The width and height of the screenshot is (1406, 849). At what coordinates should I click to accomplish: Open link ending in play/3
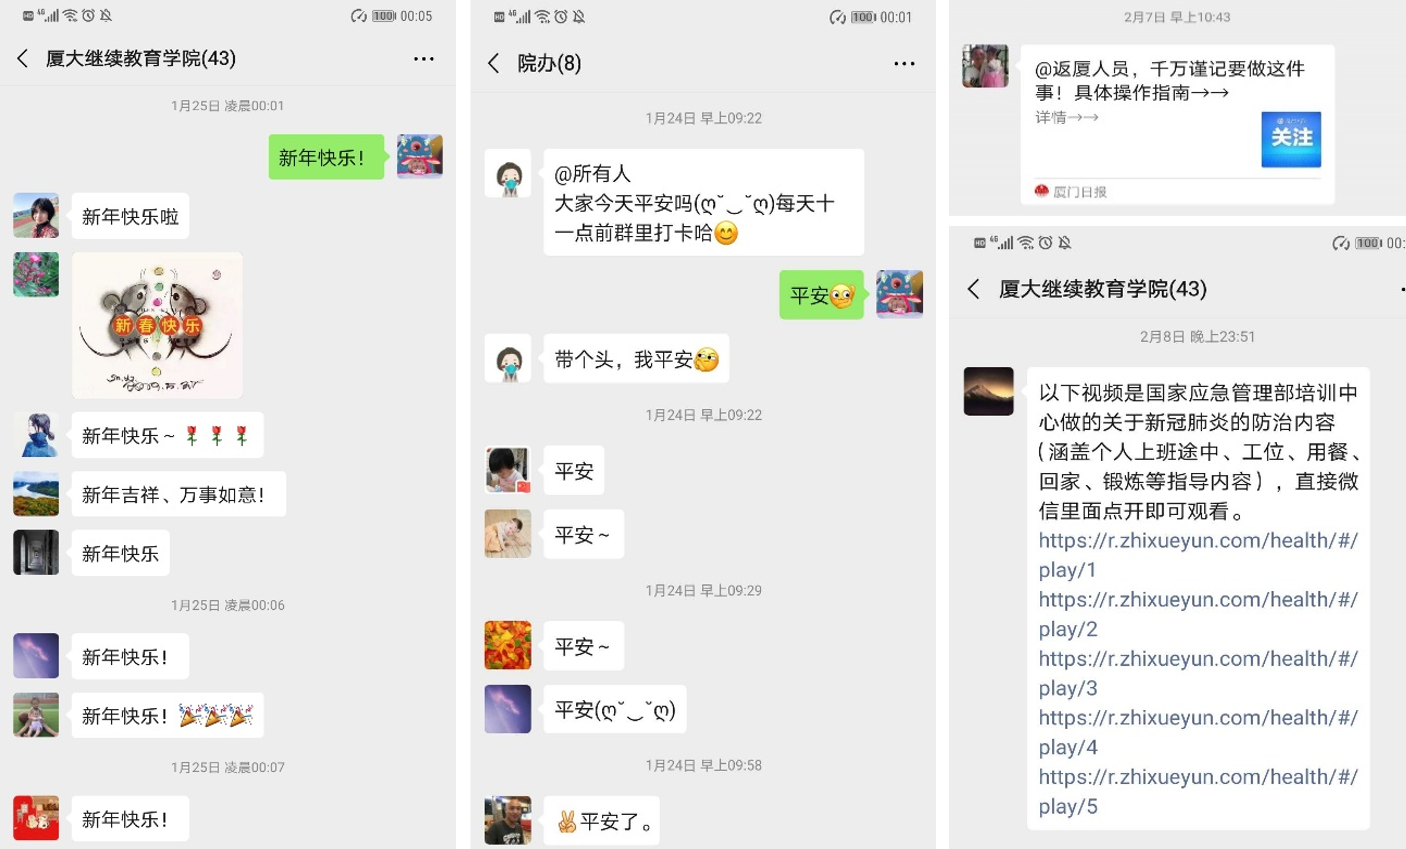click(x=1198, y=673)
